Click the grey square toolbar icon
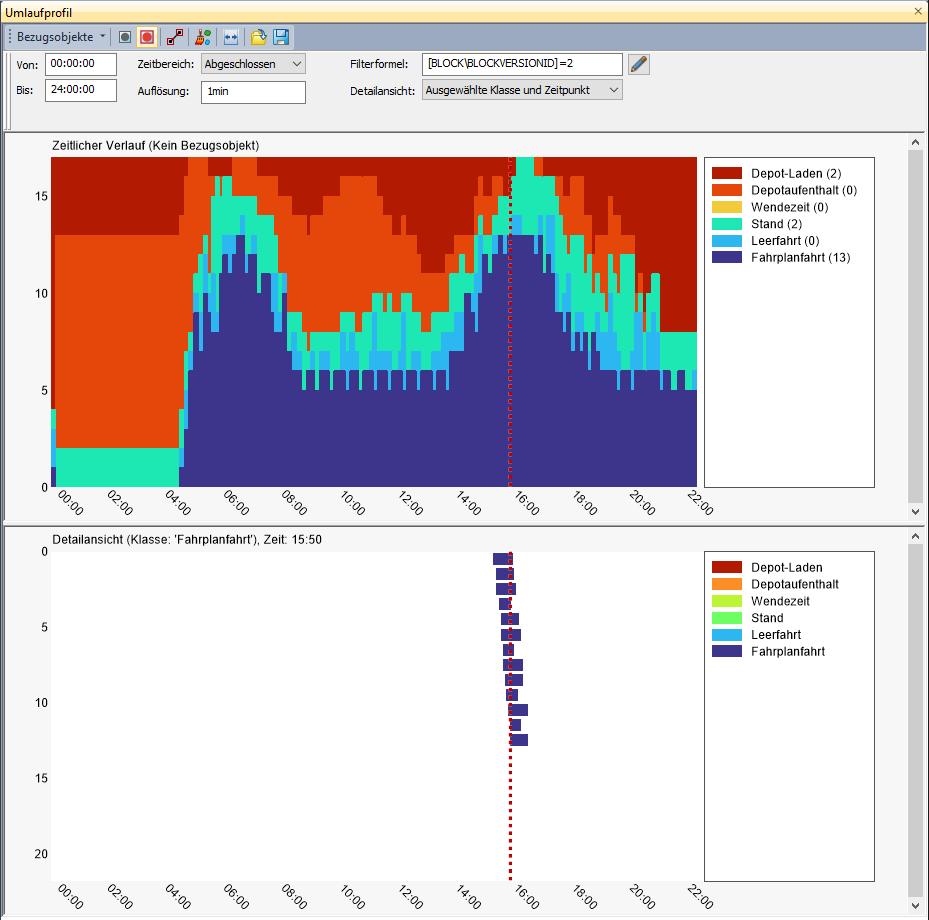Image resolution: width=929 pixels, height=920 pixels. point(125,37)
